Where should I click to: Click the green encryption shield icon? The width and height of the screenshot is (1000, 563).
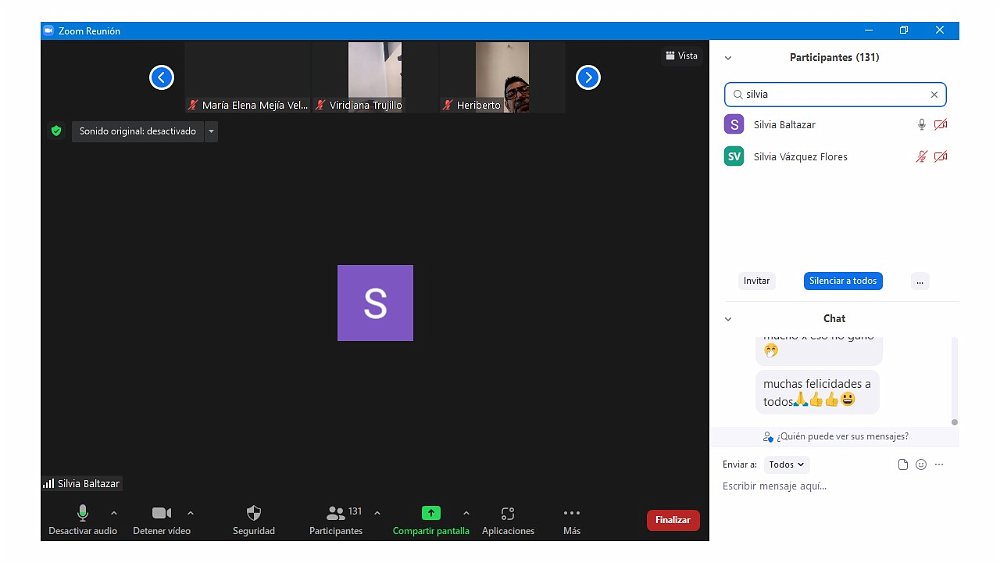pos(56,131)
